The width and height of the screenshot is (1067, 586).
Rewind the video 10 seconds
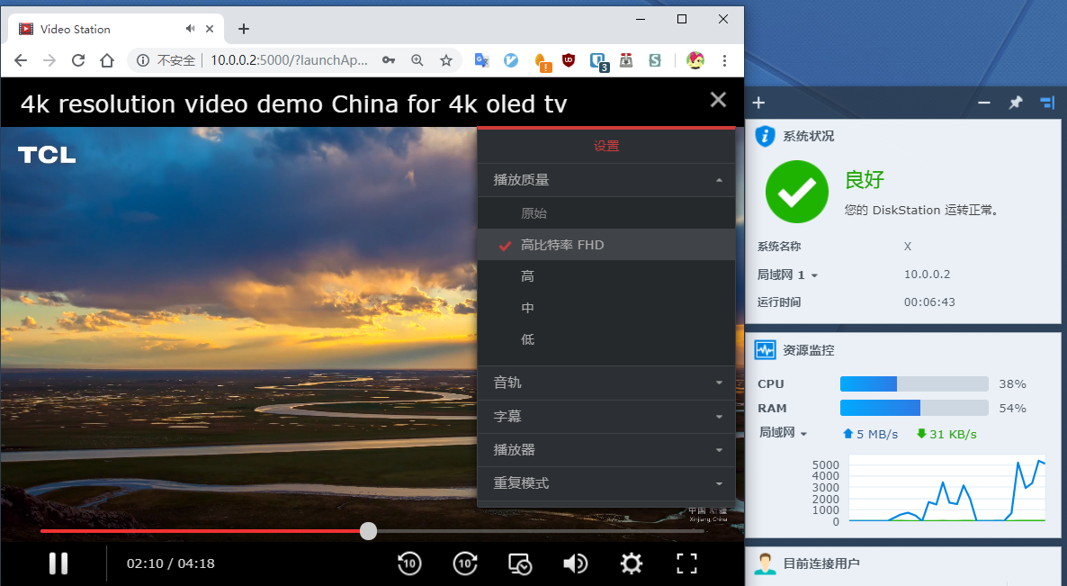[409, 563]
